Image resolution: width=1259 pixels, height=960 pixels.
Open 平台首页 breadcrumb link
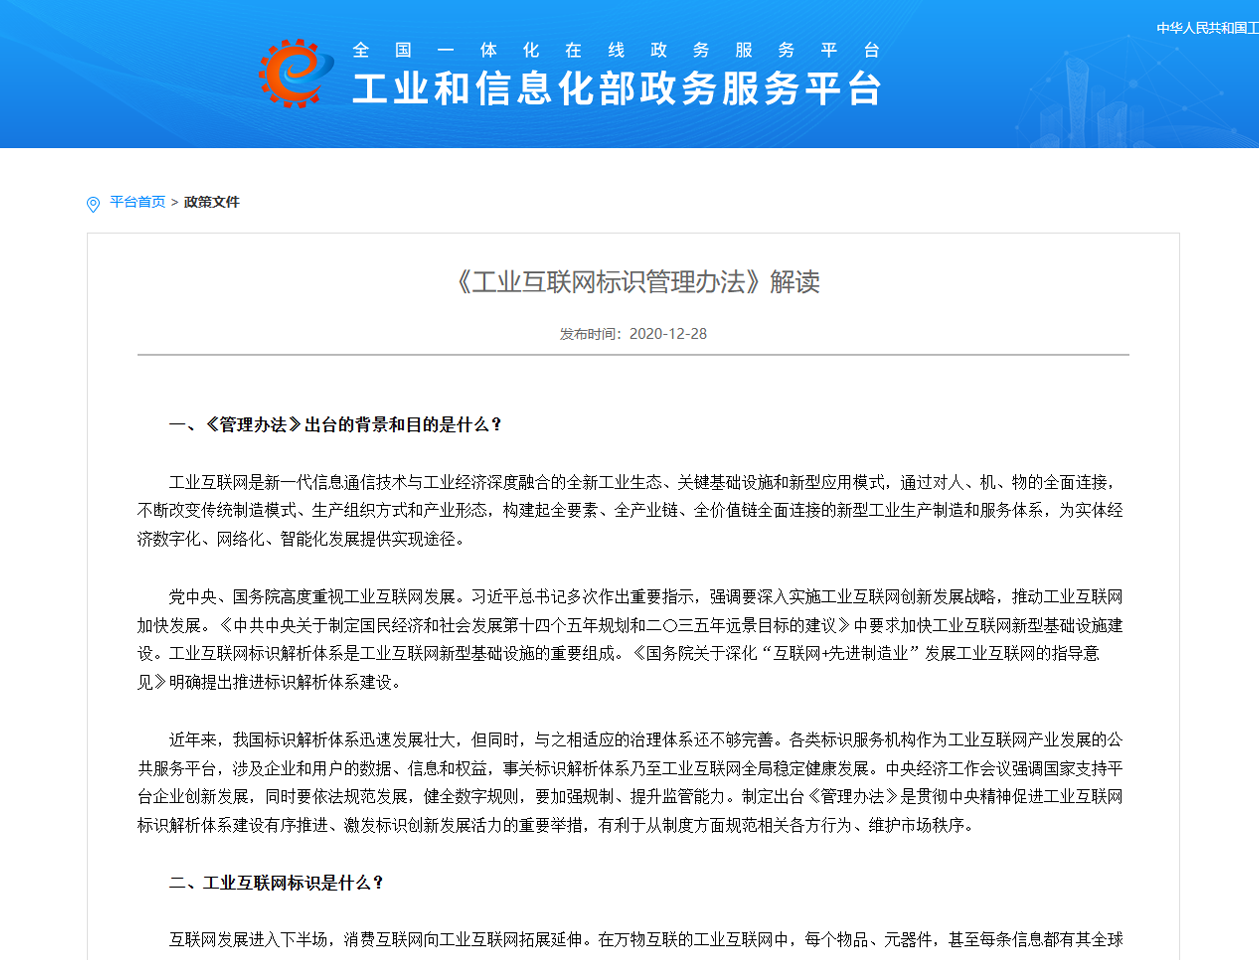tap(138, 202)
